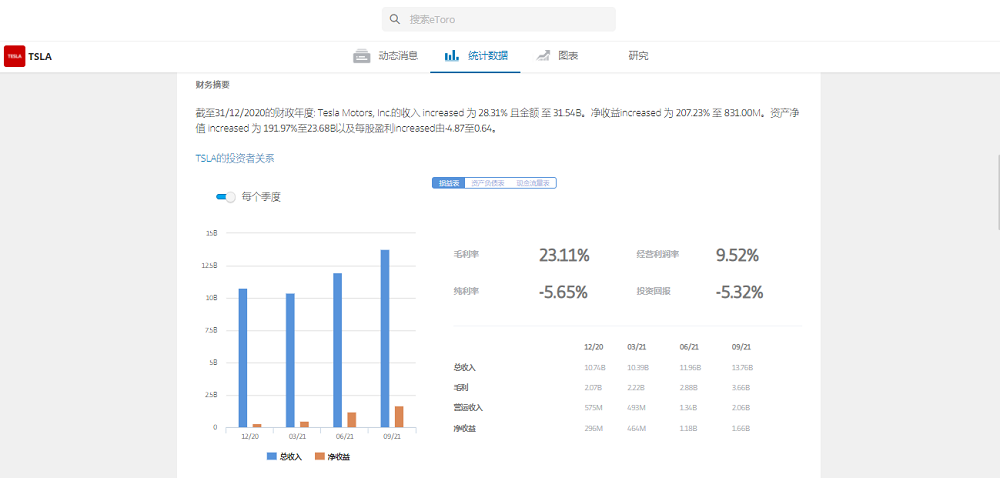Open the 动态消息 news feed tab
This screenshot has width=1000, height=478.
click(x=398, y=55)
